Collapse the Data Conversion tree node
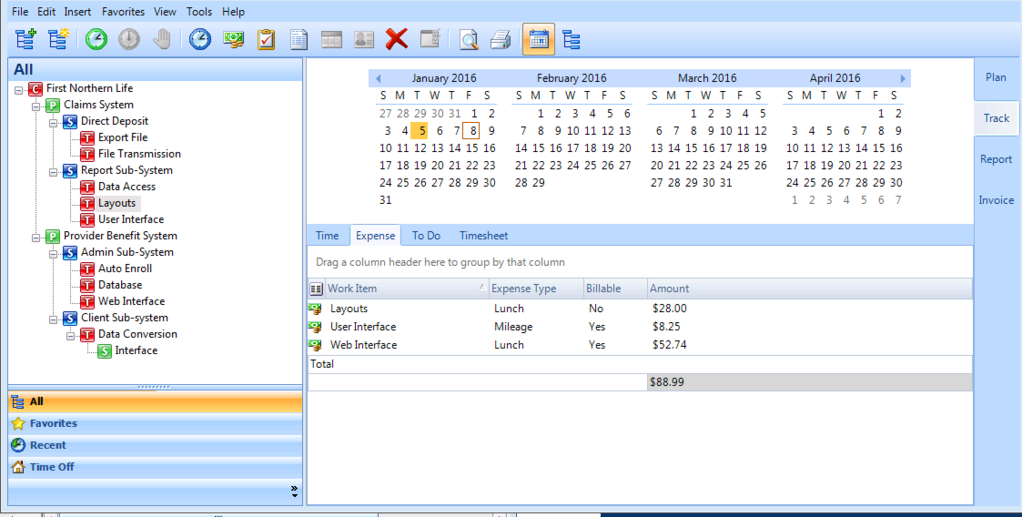The width and height of the screenshot is (1022, 517). tap(70, 334)
